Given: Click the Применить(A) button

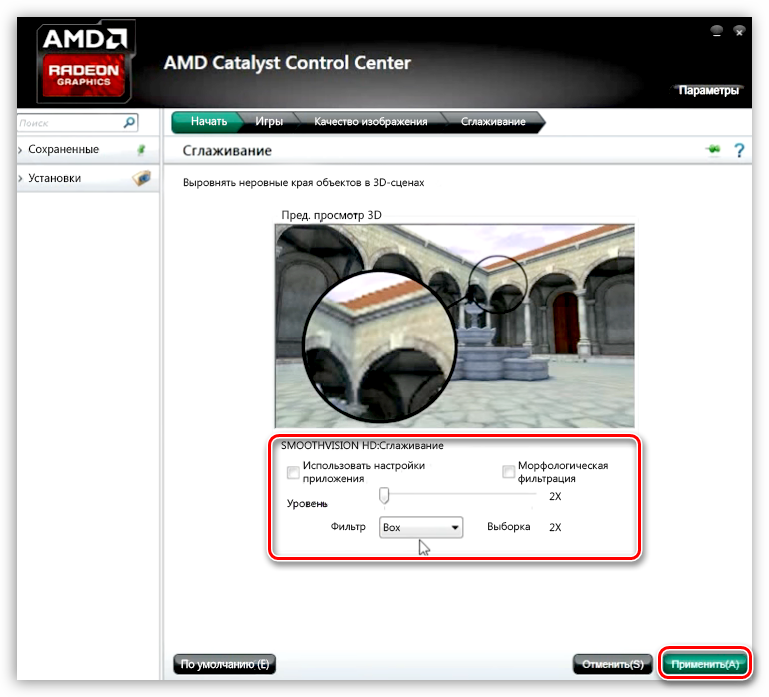Looking at the screenshot, I should [x=705, y=664].
